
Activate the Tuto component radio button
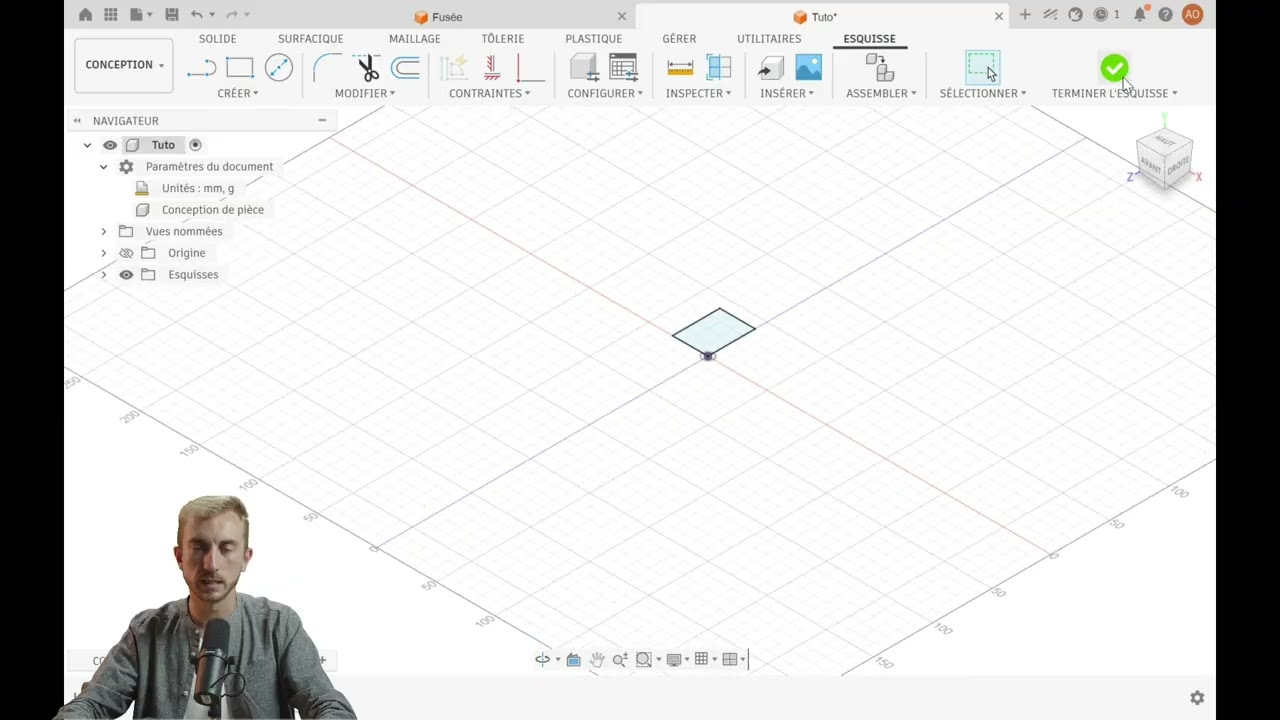[x=195, y=145]
